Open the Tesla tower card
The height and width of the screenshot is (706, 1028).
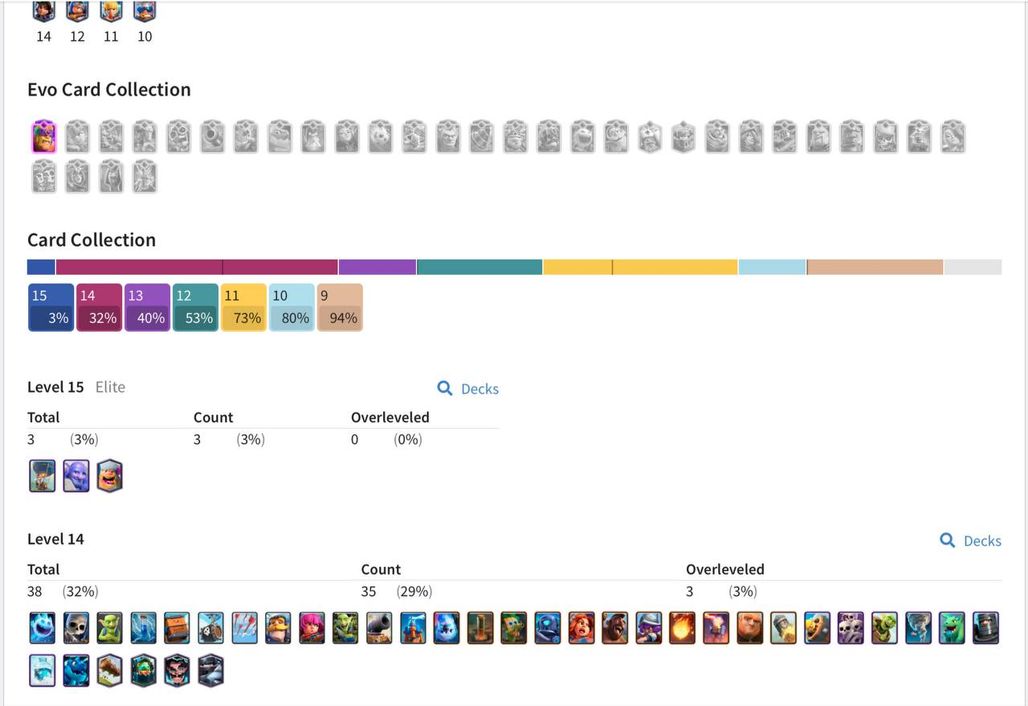[x=413, y=627]
